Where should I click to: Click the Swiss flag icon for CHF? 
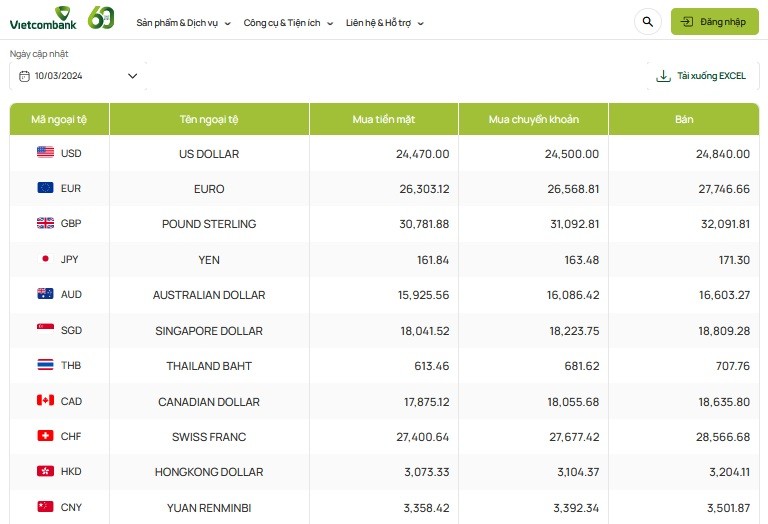pos(45,436)
